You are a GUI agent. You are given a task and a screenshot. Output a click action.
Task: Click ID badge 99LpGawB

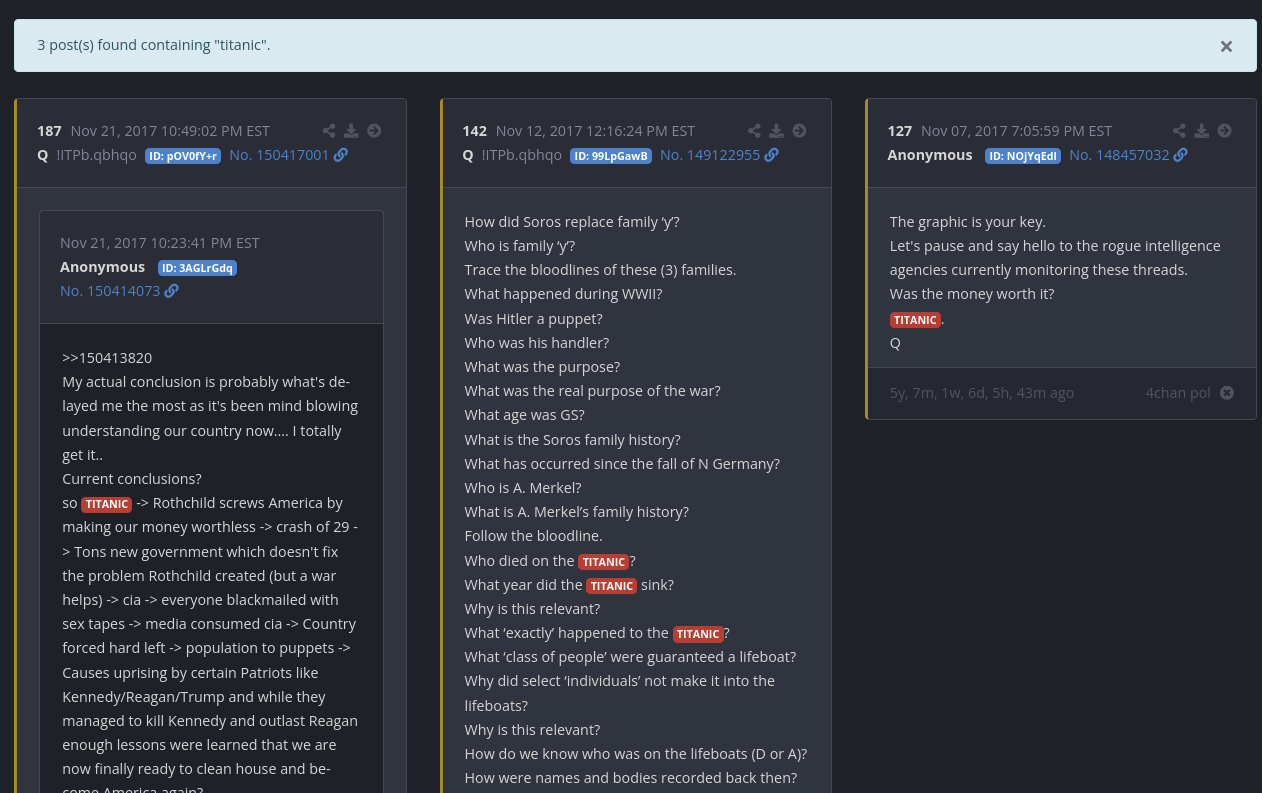tap(611, 156)
